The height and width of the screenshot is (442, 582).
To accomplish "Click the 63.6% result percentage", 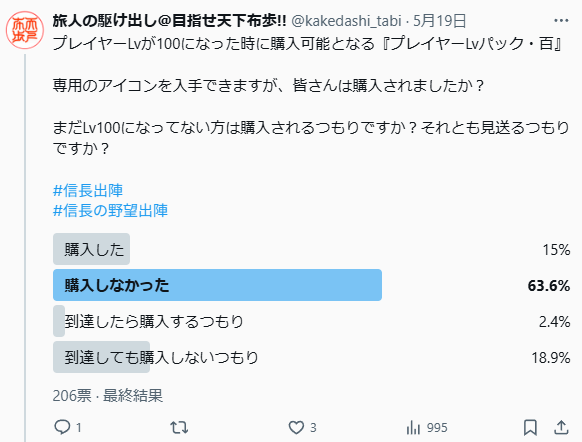I will [x=549, y=285].
